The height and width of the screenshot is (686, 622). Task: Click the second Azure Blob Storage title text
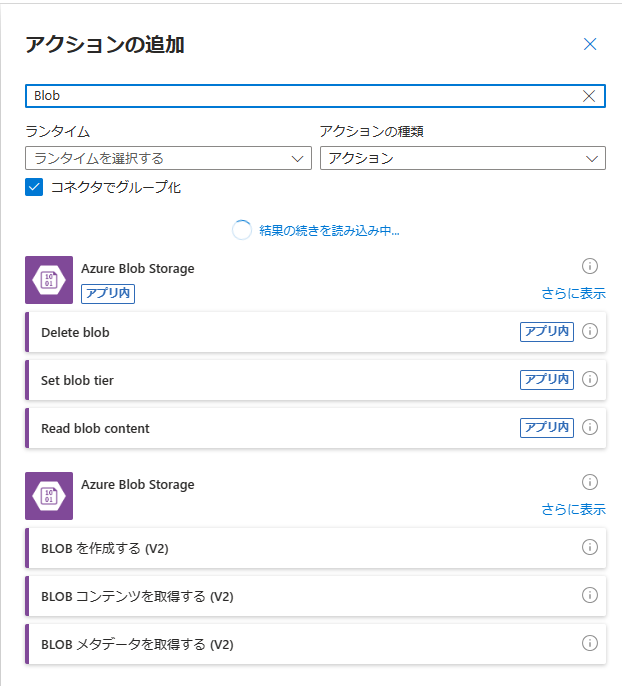coord(138,485)
